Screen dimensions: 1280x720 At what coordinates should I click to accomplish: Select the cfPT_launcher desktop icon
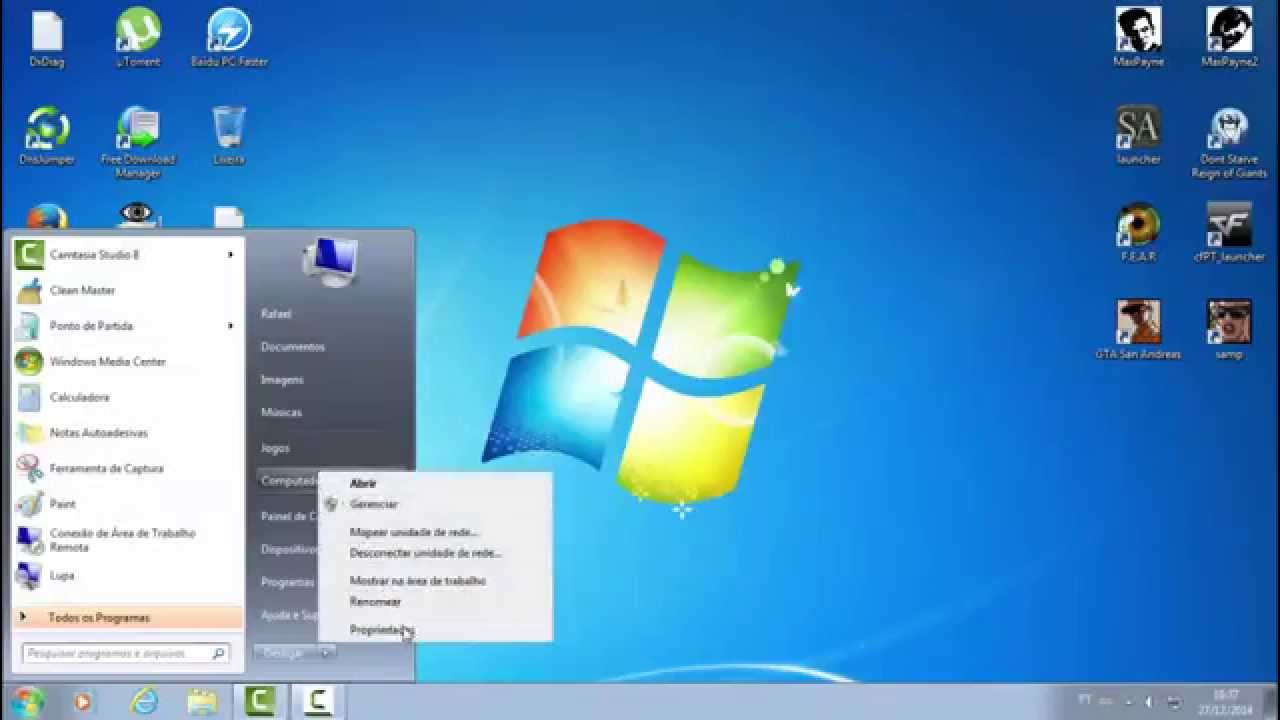1229,232
